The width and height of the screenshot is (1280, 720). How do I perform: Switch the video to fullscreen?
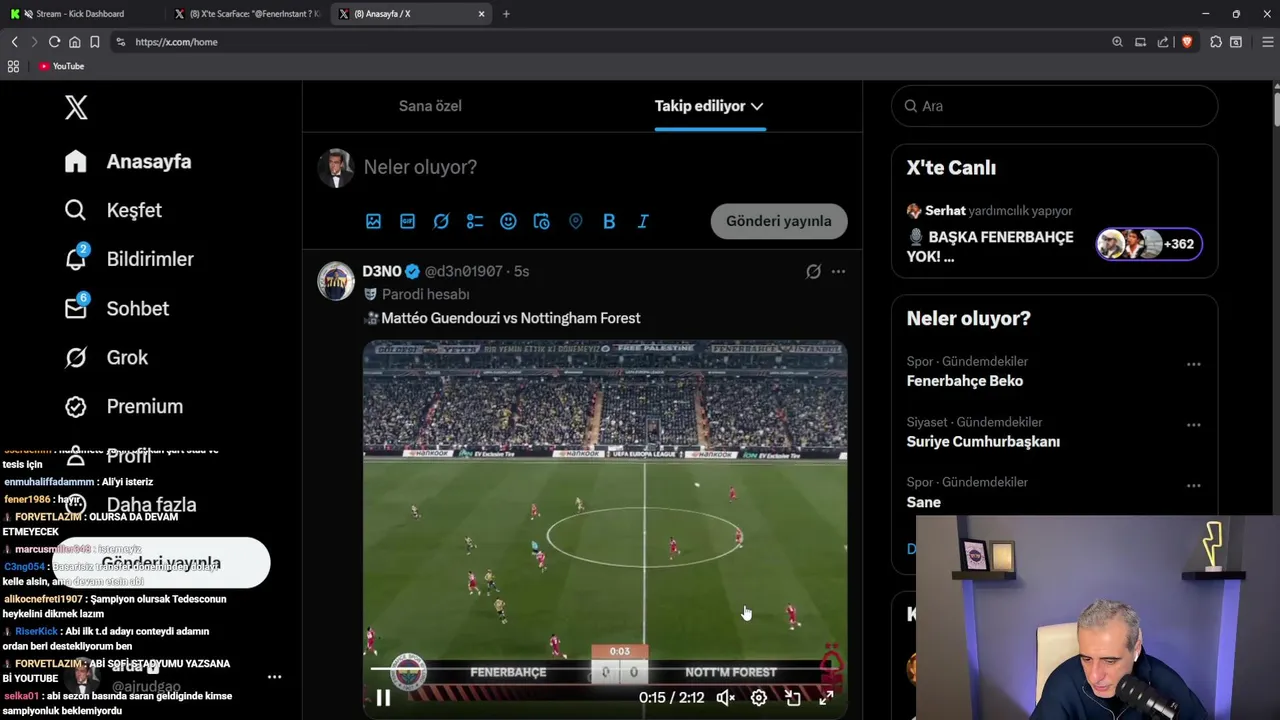click(x=826, y=698)
